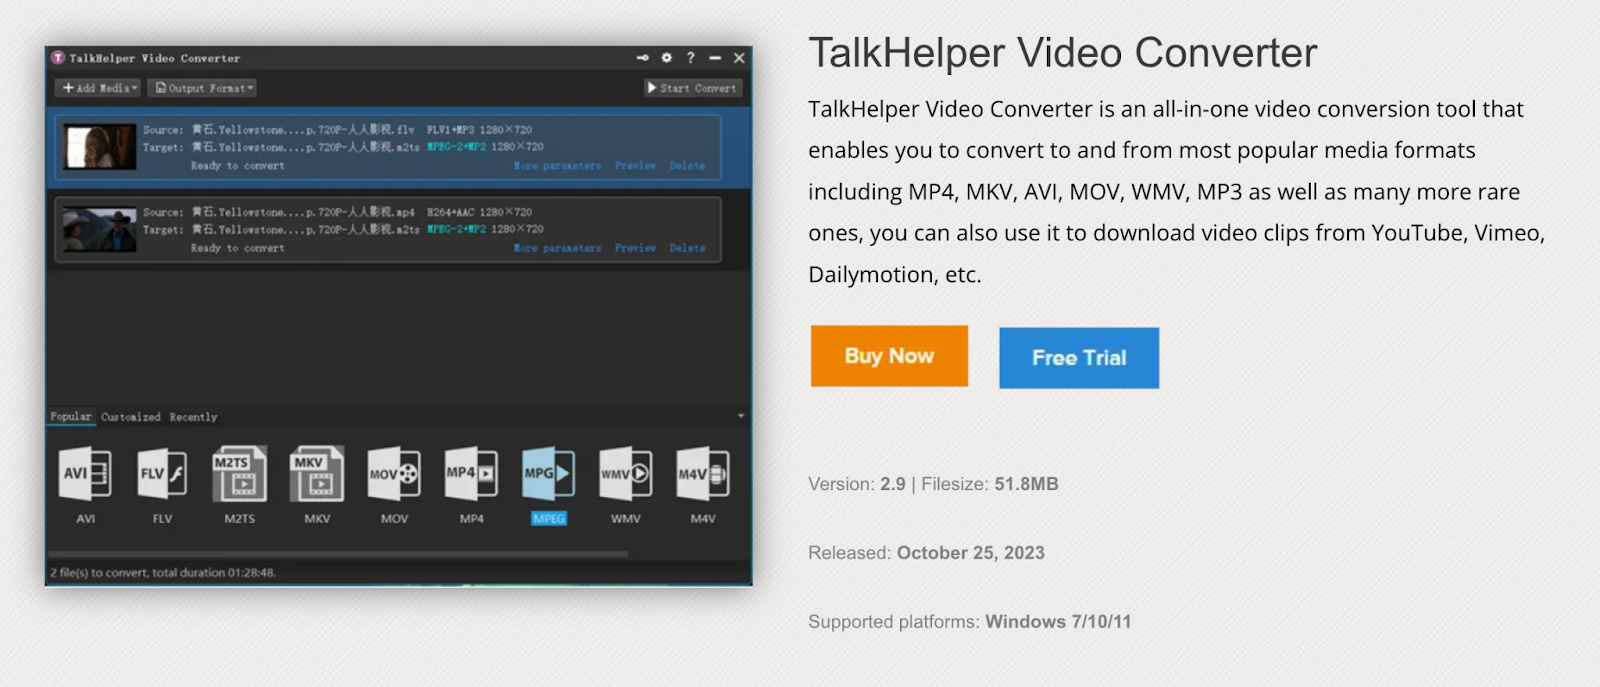
Task: Select the MP4 format icon
Action: 471,474
